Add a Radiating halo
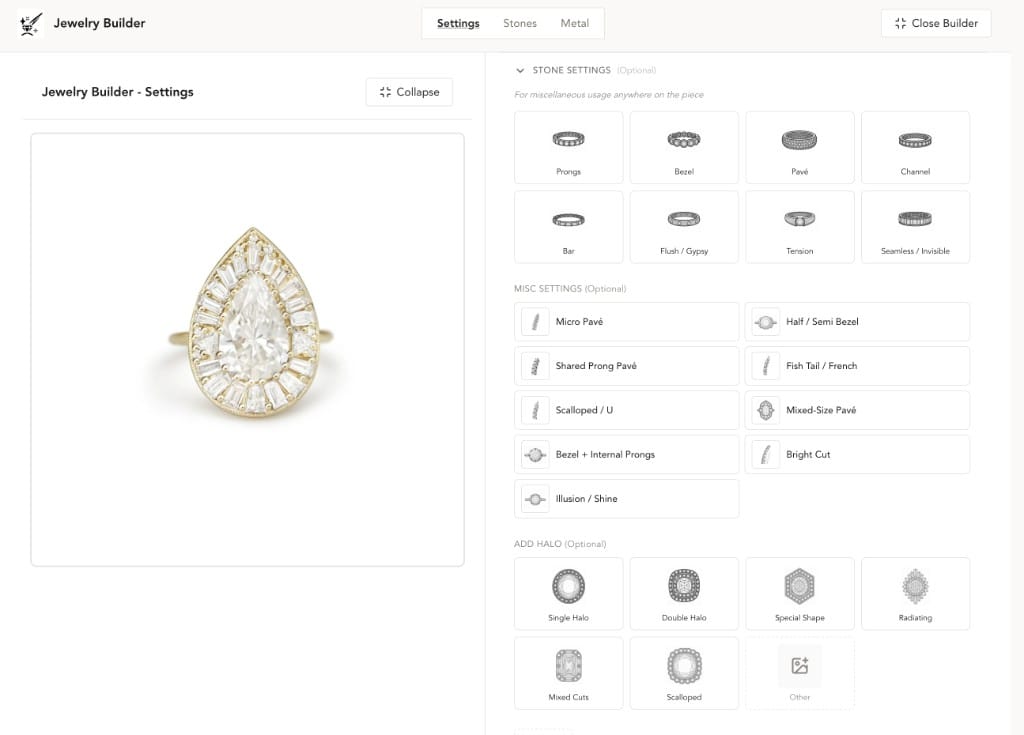1024x735 pixels. click(915, 594)
